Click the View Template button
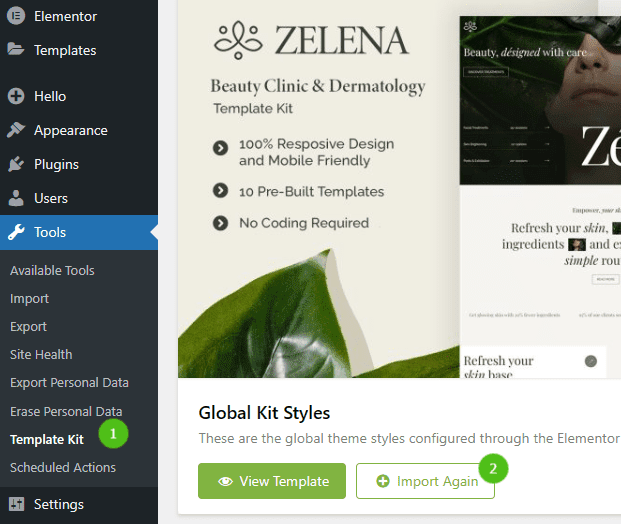The width and height of the screenshot is (621, 524). 272,481
